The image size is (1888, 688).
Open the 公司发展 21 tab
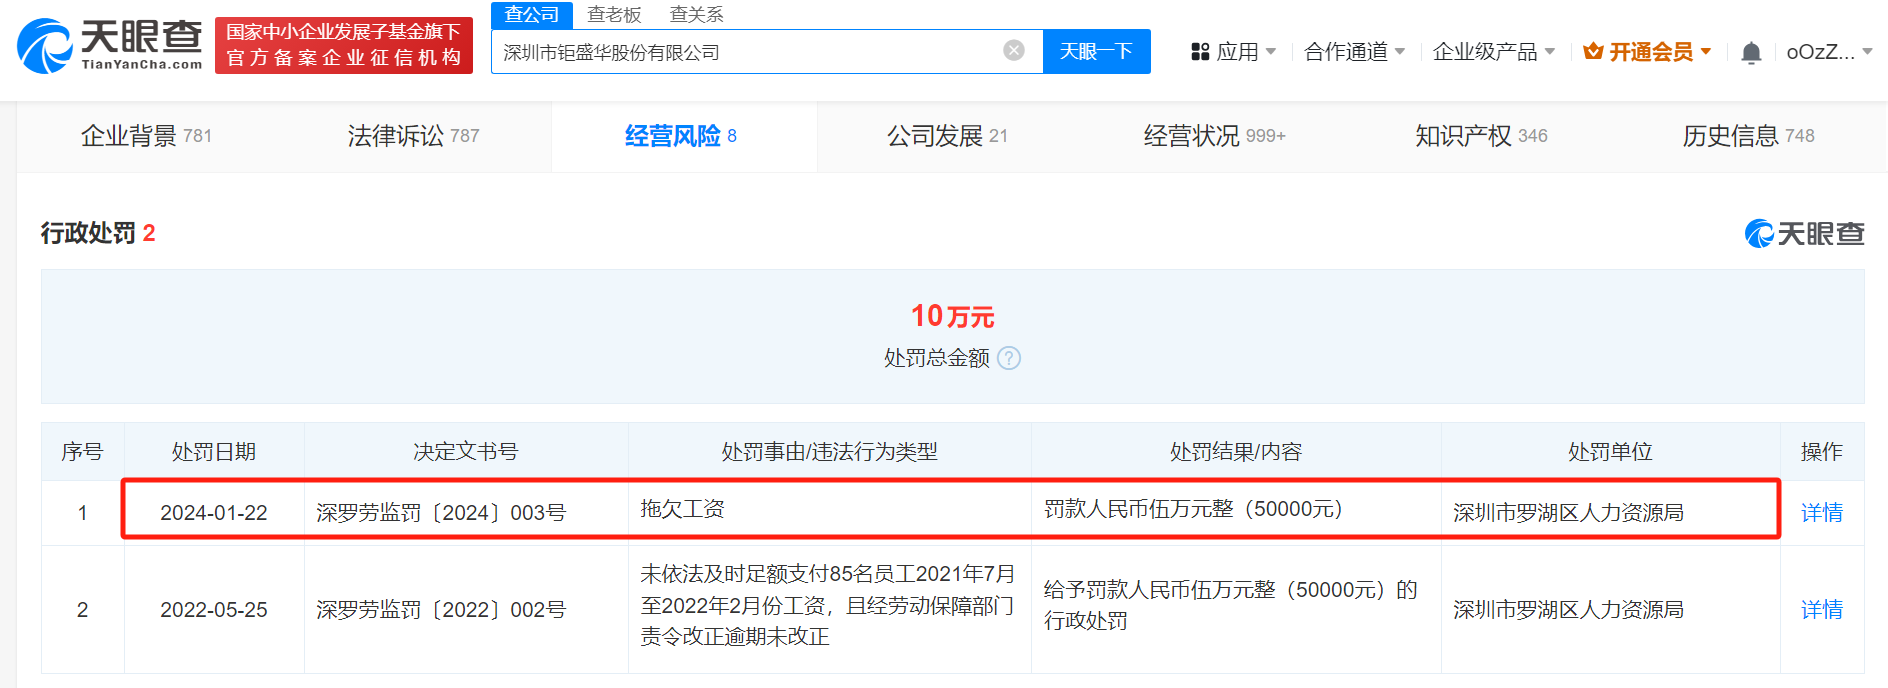coord(948,136)
